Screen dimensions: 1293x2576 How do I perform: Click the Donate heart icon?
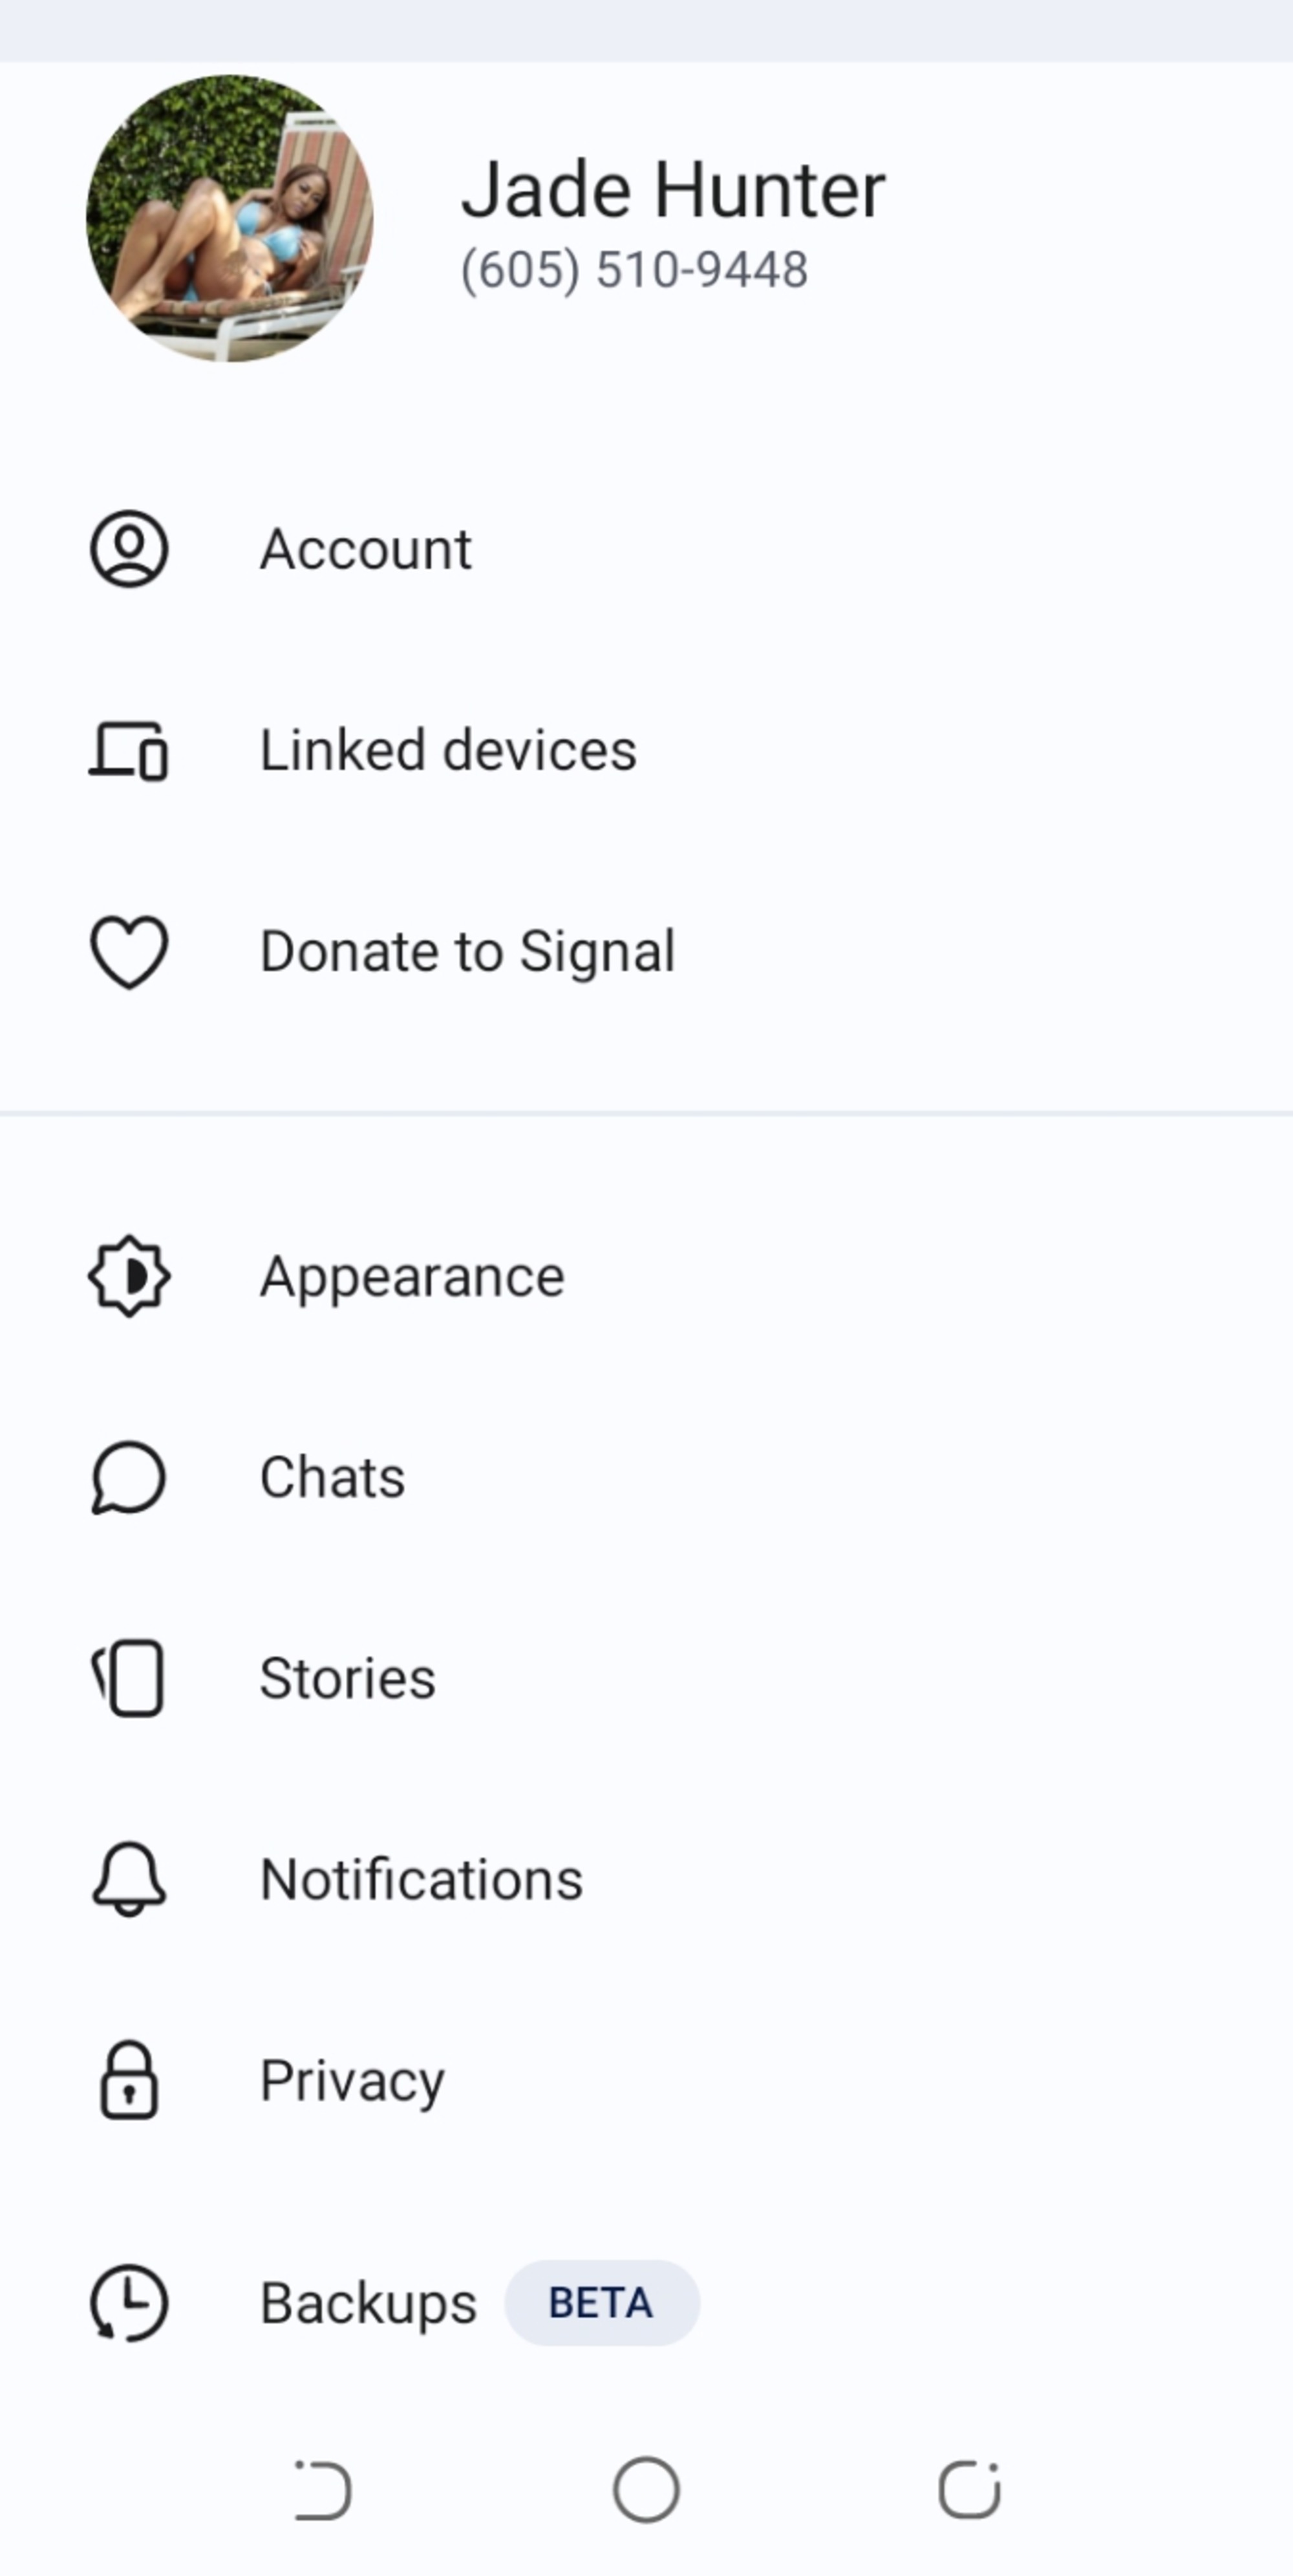click(129, 951)
